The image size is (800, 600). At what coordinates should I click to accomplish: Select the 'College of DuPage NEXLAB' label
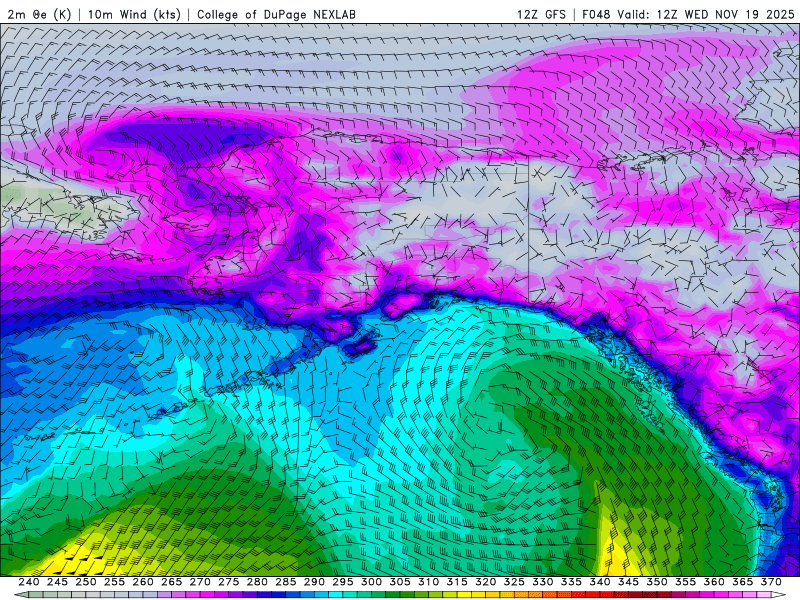(x=276, y=14)
